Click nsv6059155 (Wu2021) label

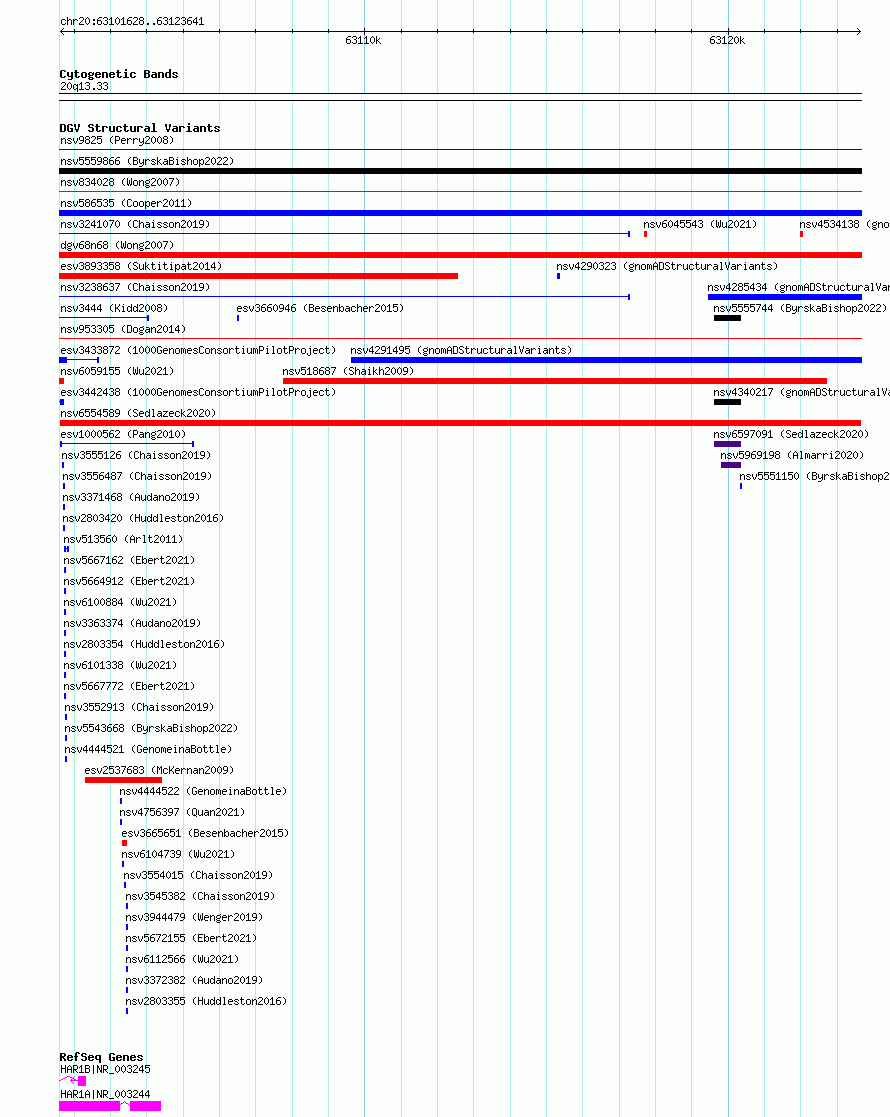[117, 371]
